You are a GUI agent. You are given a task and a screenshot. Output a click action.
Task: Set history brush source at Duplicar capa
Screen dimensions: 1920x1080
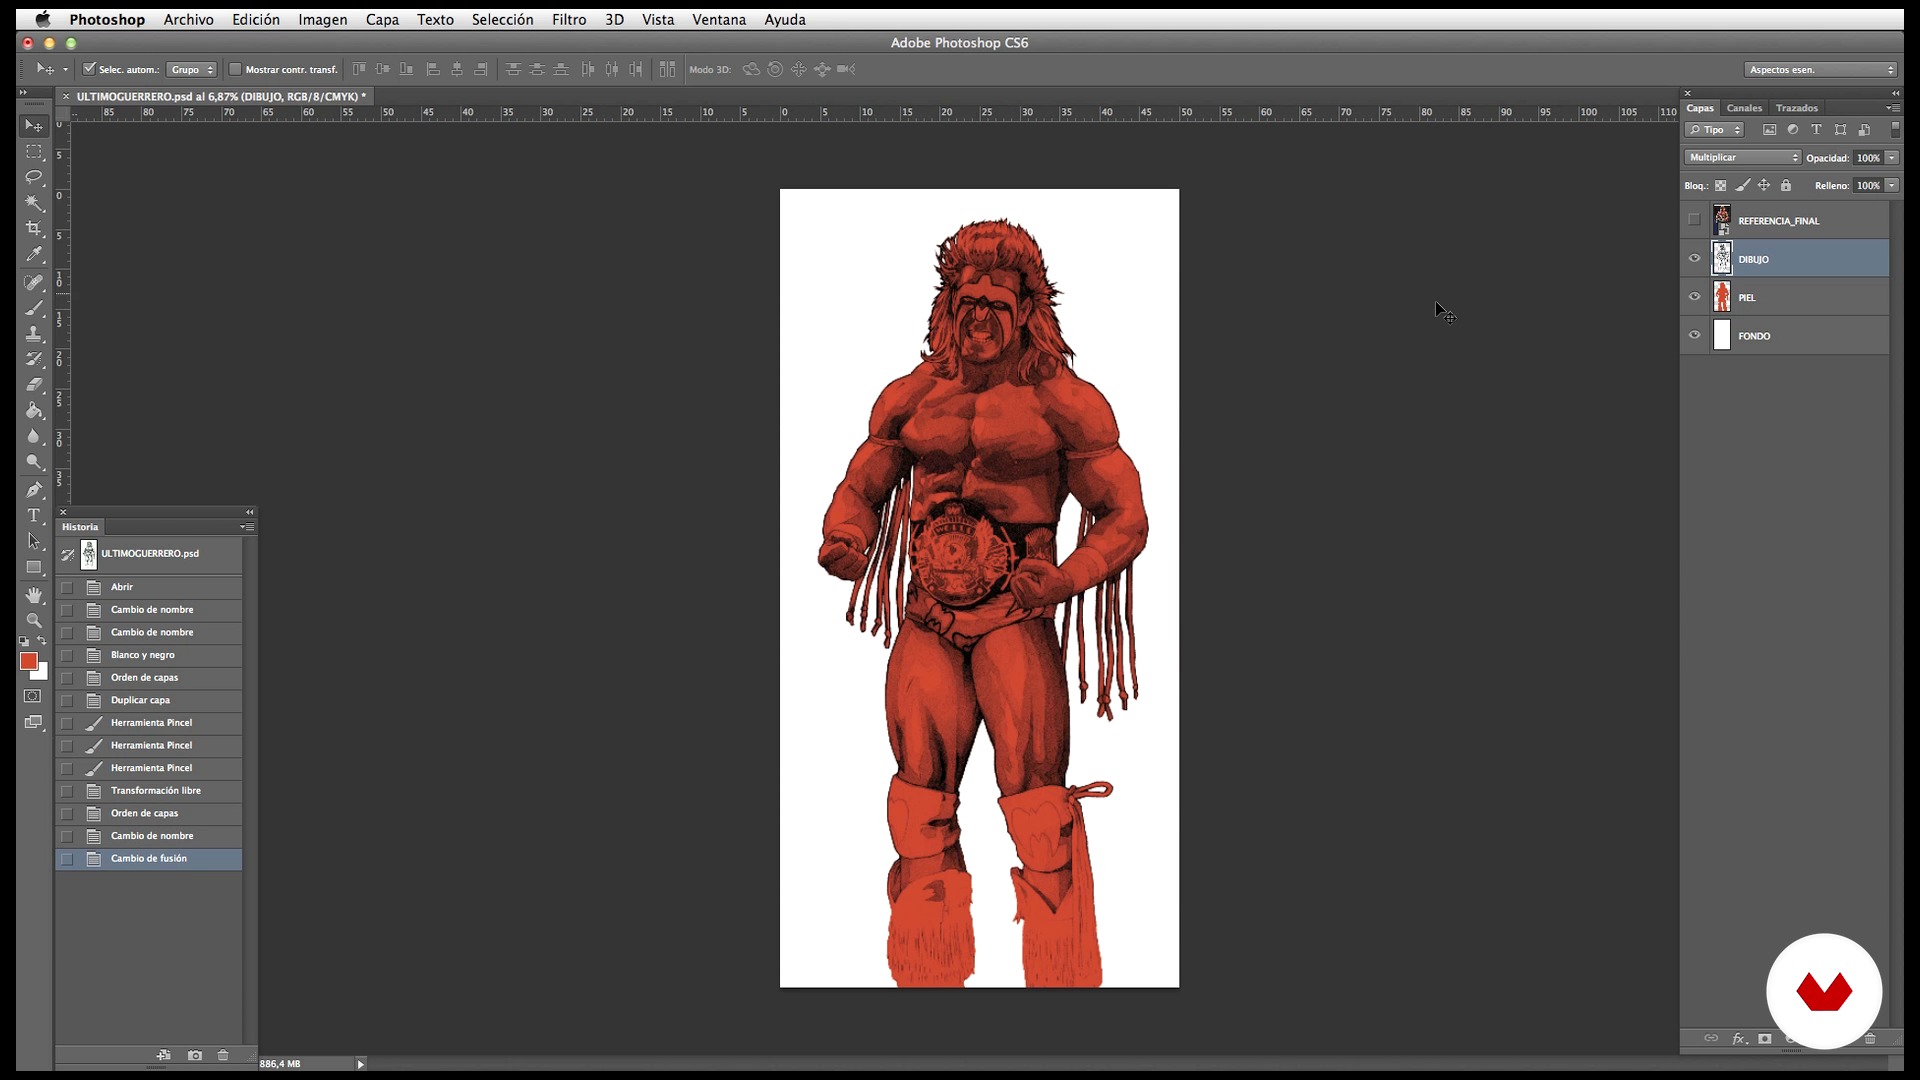[67, 701]
